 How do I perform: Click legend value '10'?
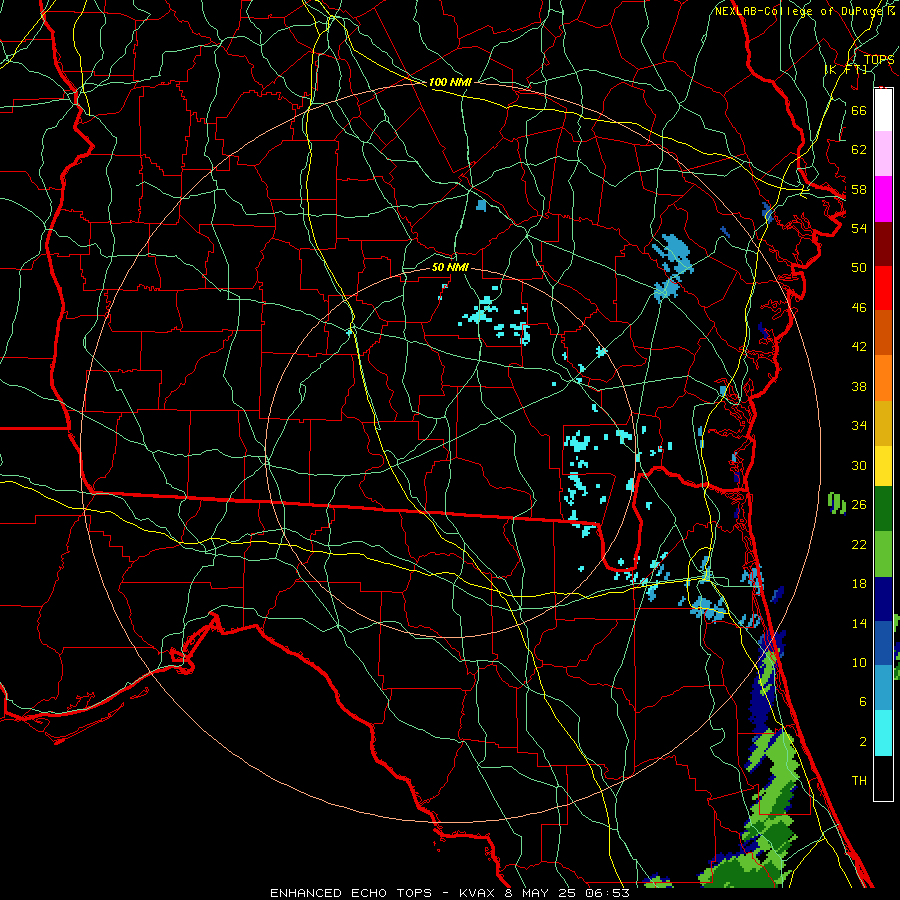859,662
